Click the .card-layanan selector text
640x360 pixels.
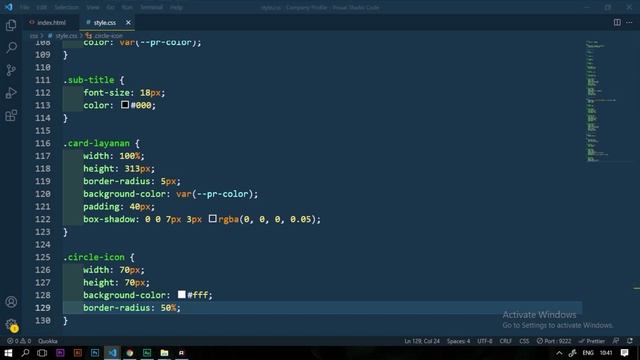[x=96, y=143]
